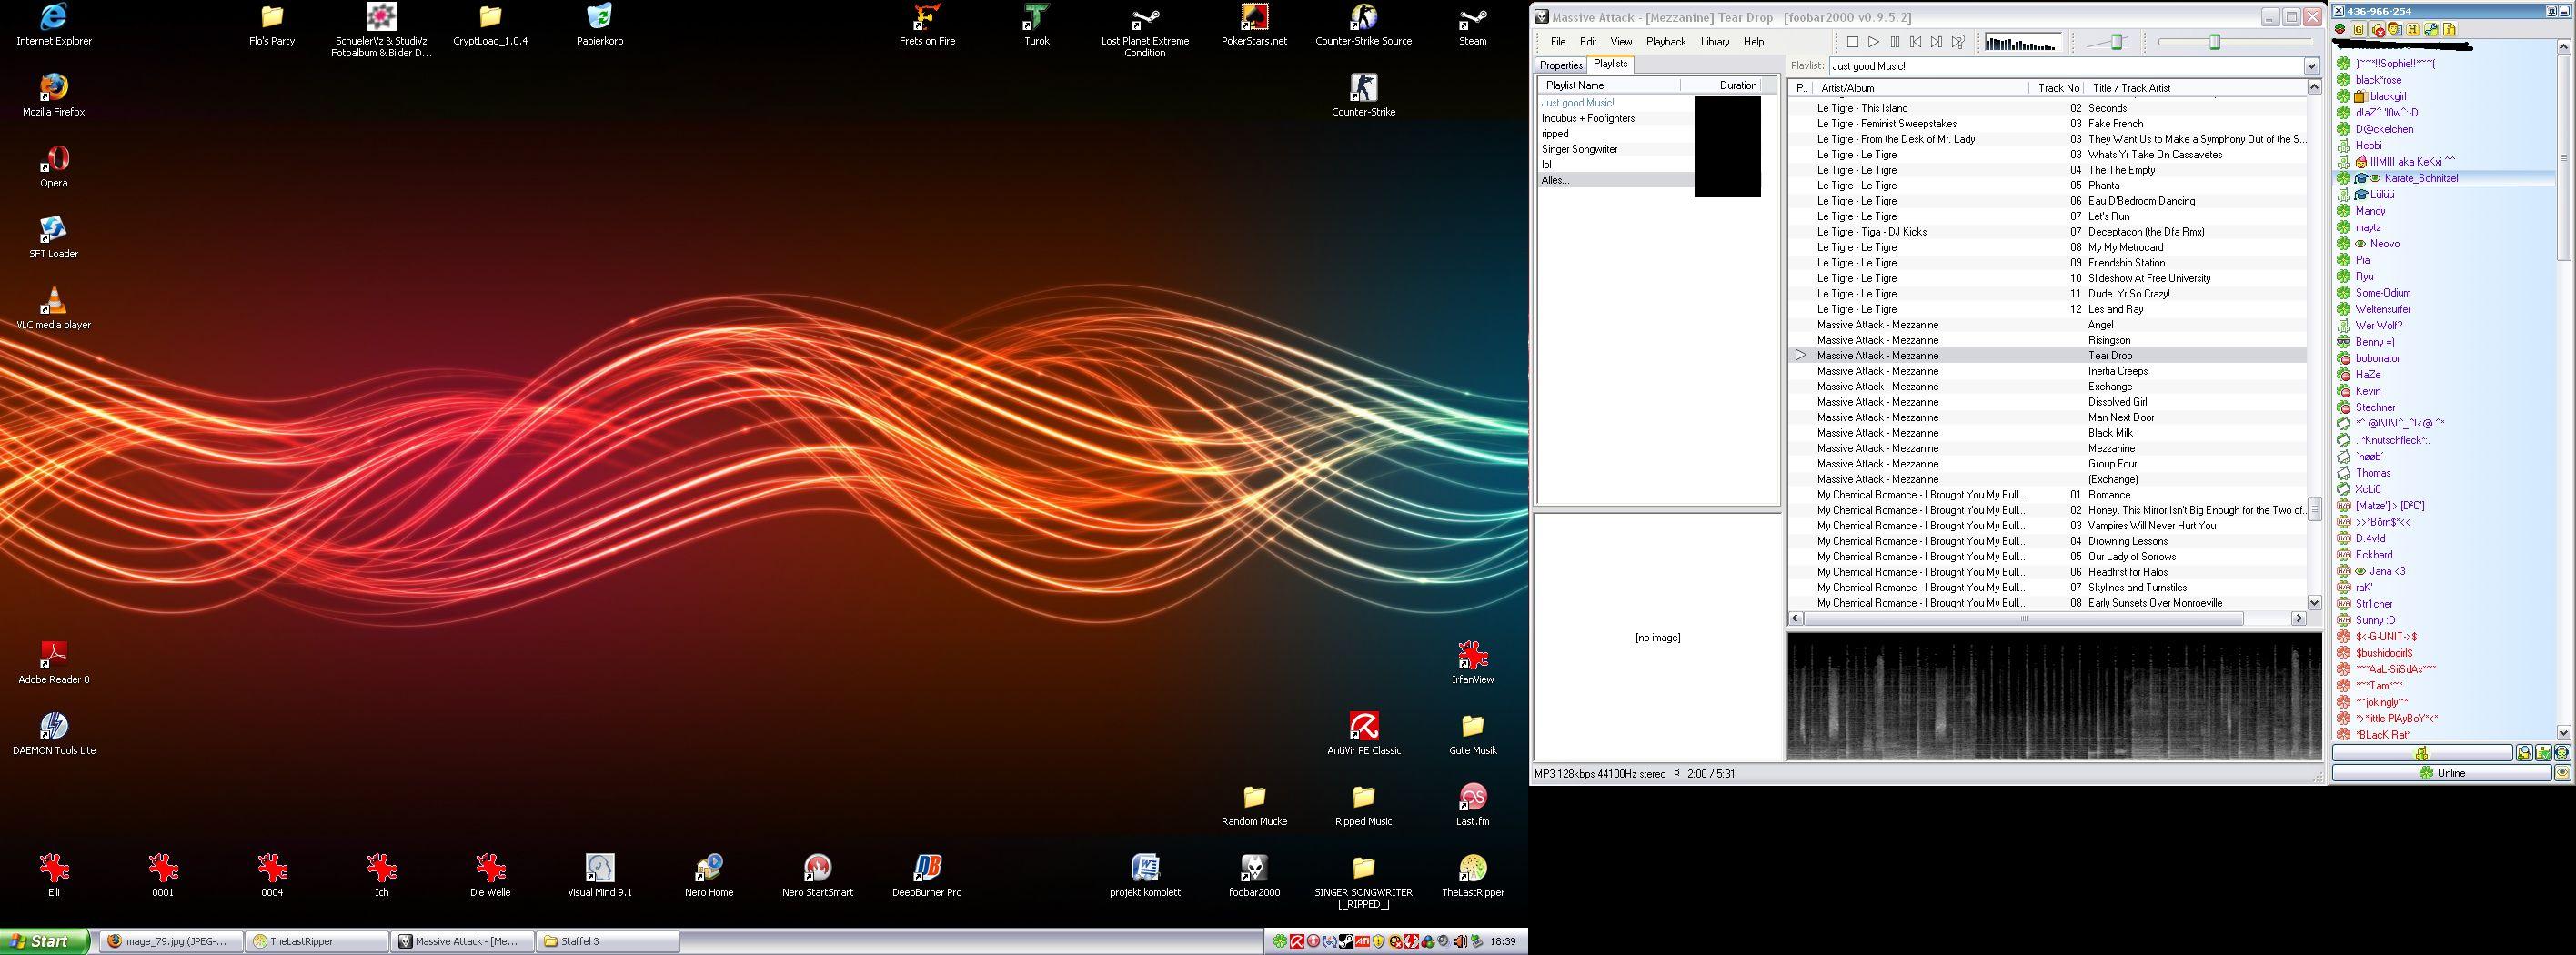Stop playback in foobar2000
Viewport: 2576px width, 955px height.
pyautogui.click(x=1852, y=42)
